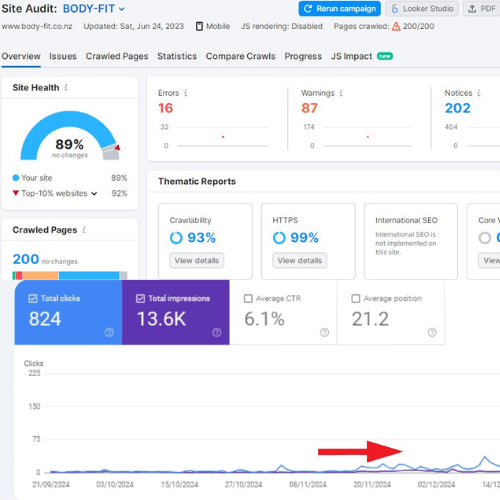
Task: Switch to the Overview tab
Action: tap(21, 56)
